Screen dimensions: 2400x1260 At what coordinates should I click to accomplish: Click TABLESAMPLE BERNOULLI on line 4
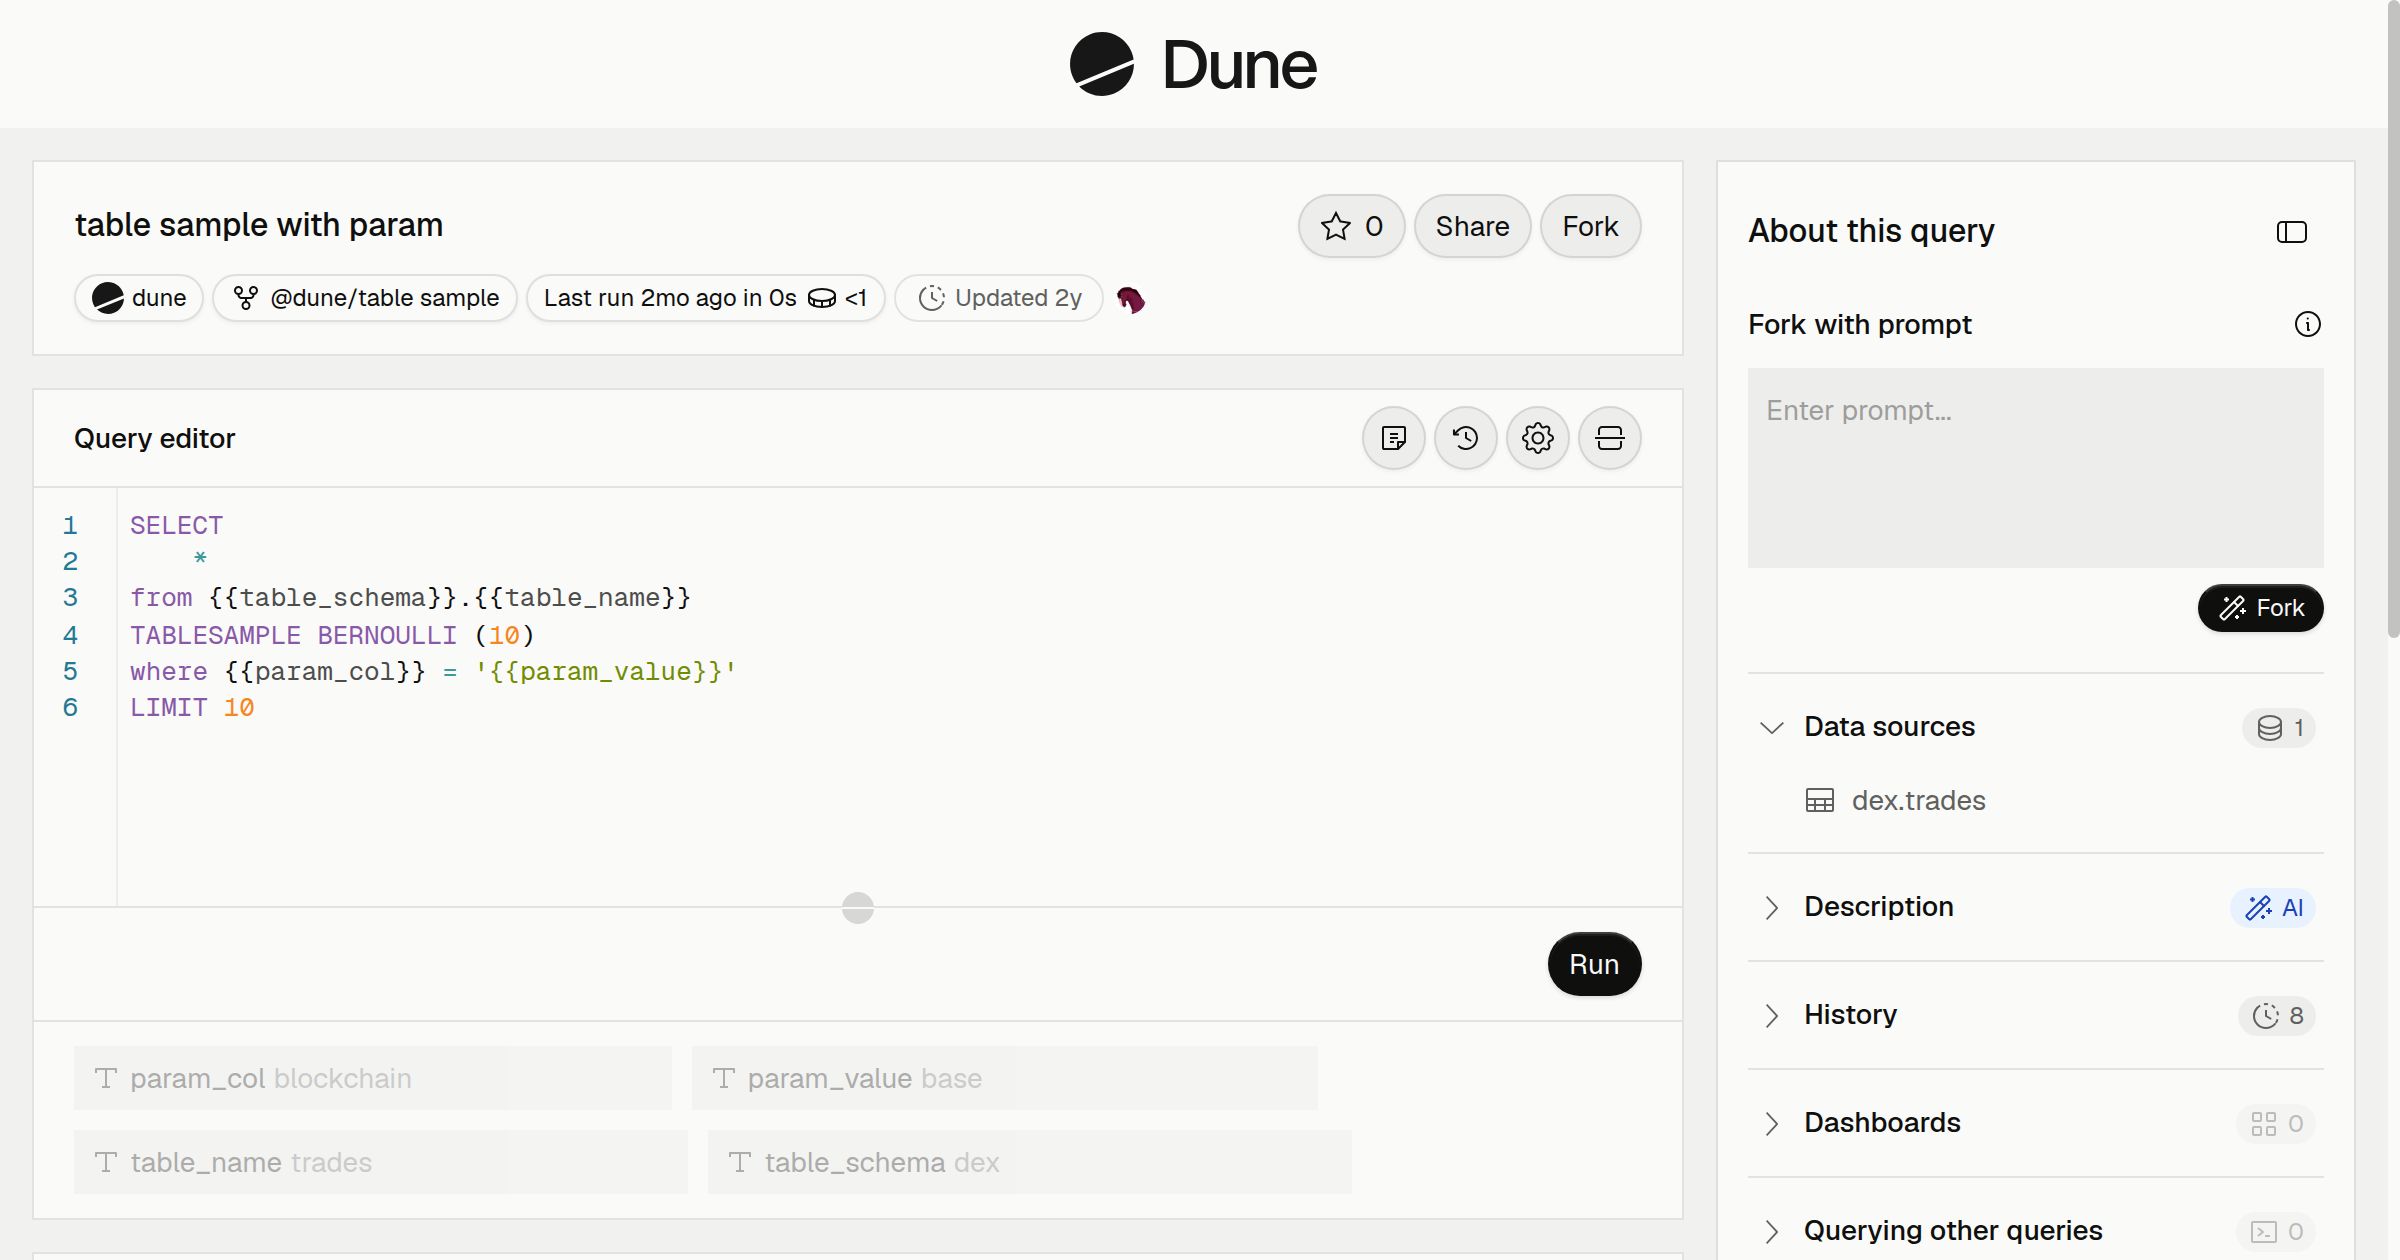[x=293, y=635]
